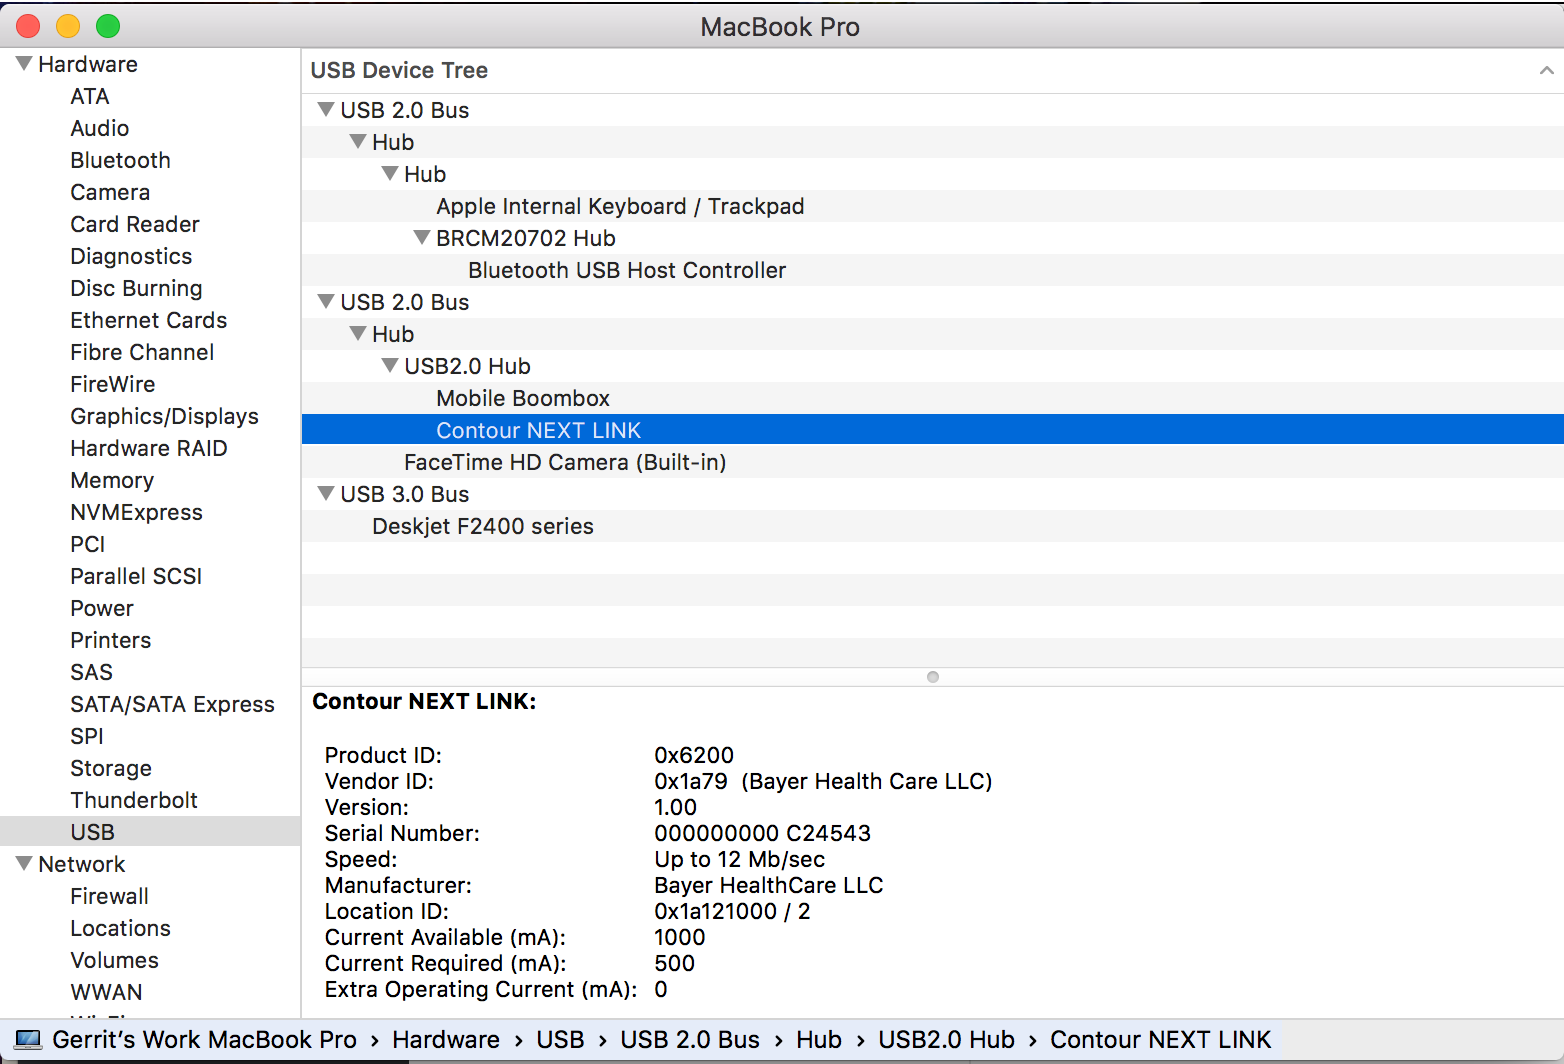Select Audio in the sidebar

click(x=100, y=128)
